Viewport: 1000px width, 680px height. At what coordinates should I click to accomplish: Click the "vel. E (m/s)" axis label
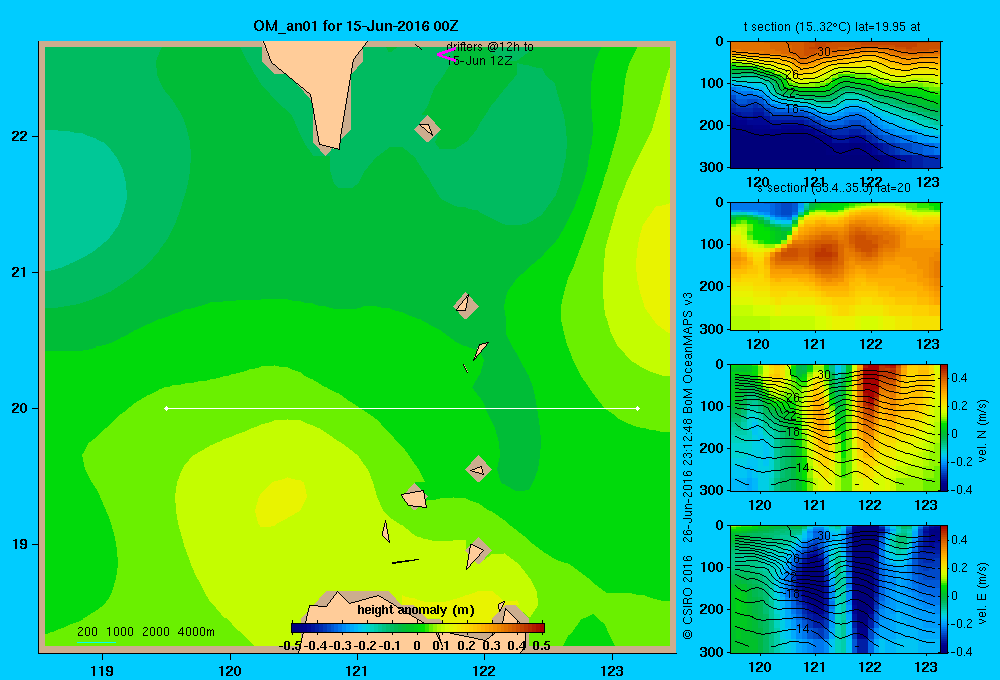point(982,592)
